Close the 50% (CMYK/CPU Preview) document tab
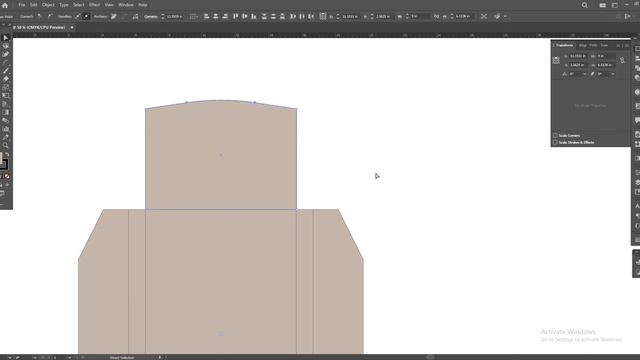 point(72,27)
